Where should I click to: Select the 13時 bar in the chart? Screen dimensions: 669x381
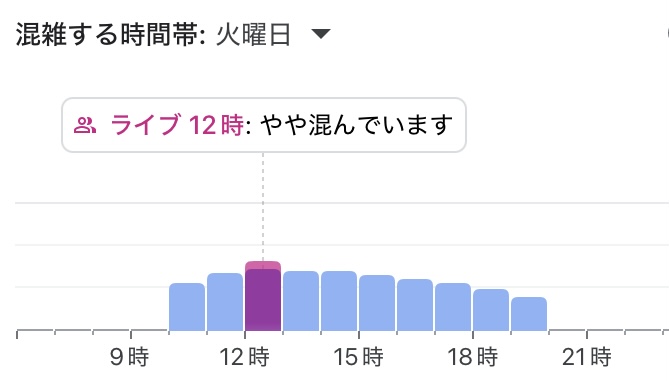coord(301,301)
